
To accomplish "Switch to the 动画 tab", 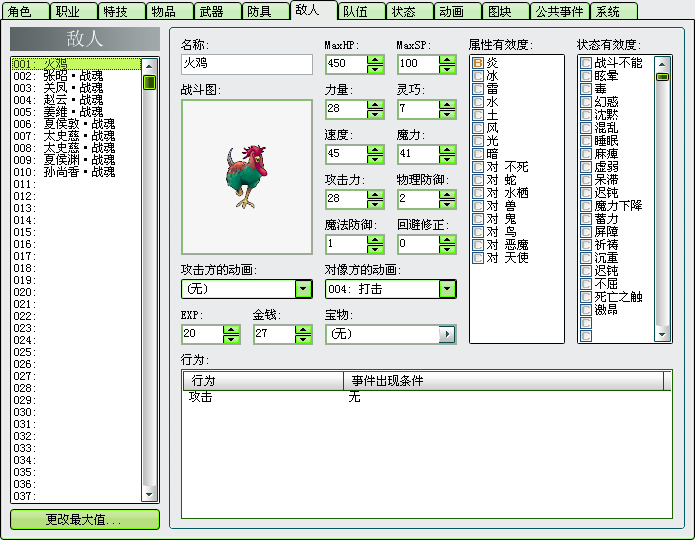I will coord(457,11).
